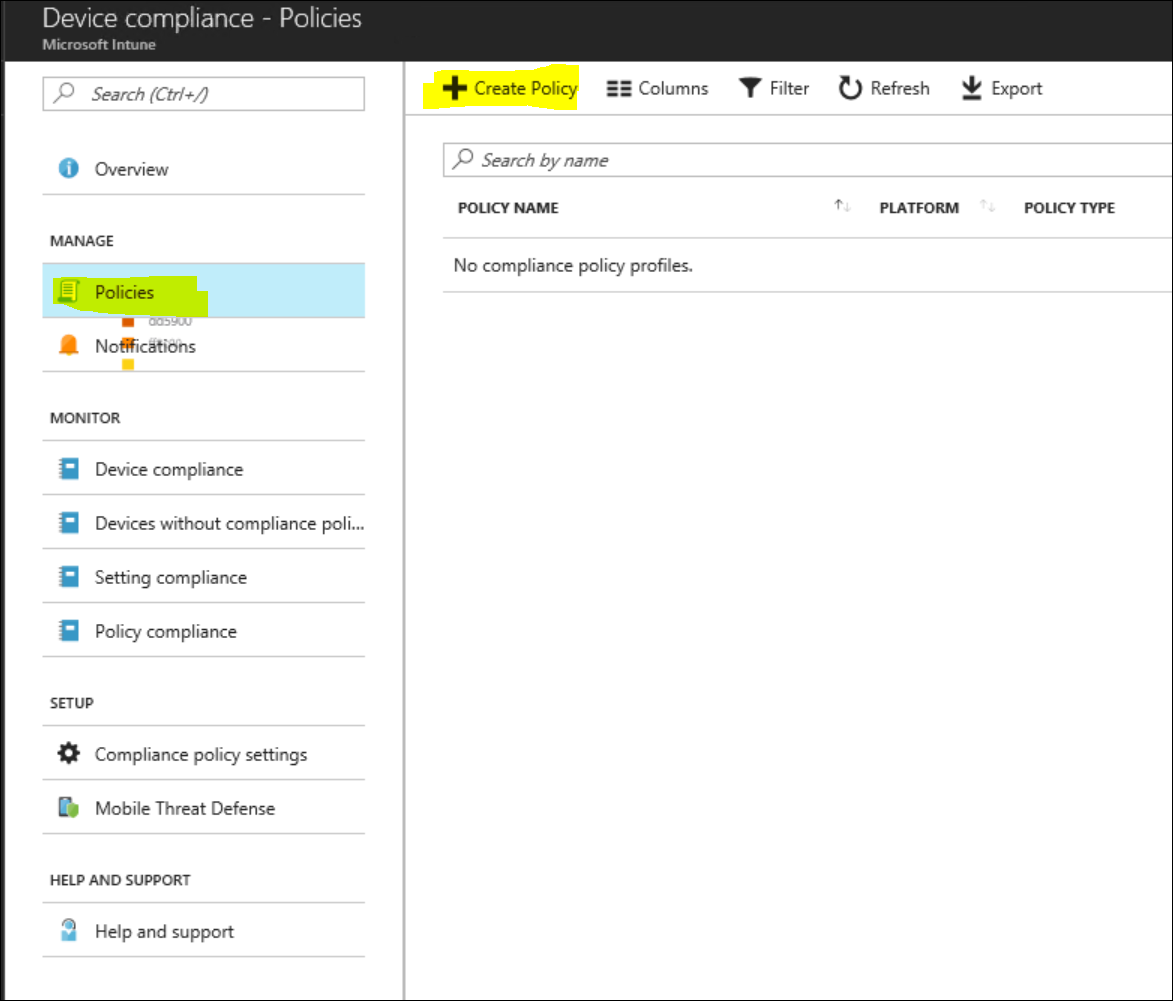Click the Compliance policy settings gear icon

(69, 753)
